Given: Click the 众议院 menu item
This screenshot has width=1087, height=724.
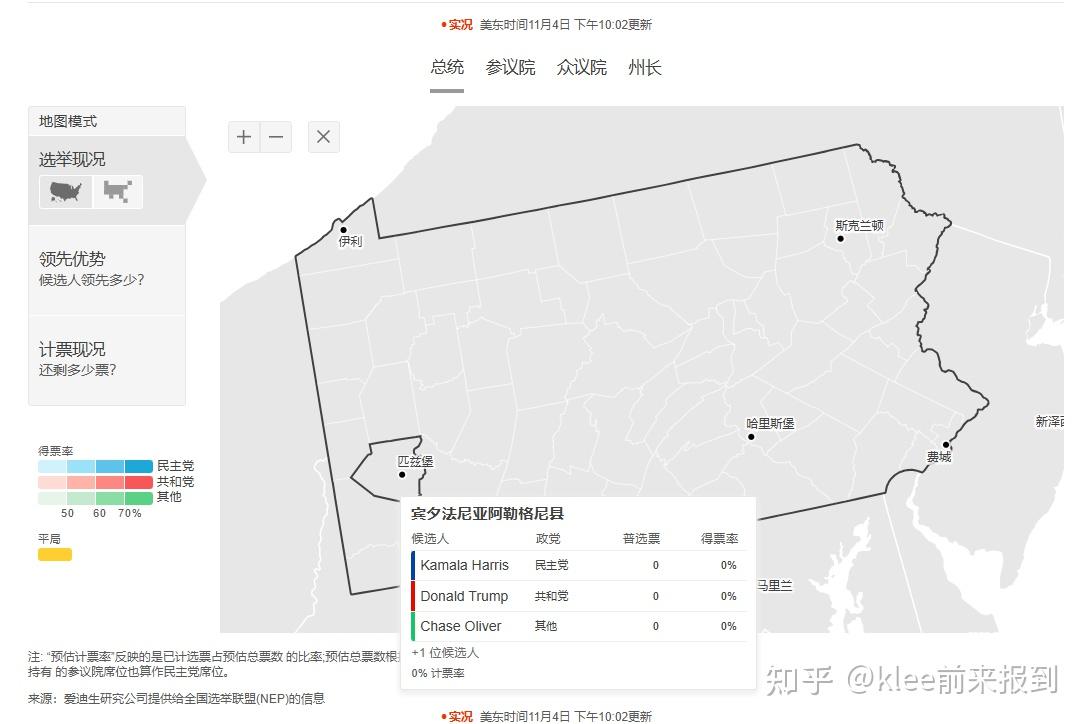Looking at the screenshot, I should pyautogui.click(x=581, y=67).
